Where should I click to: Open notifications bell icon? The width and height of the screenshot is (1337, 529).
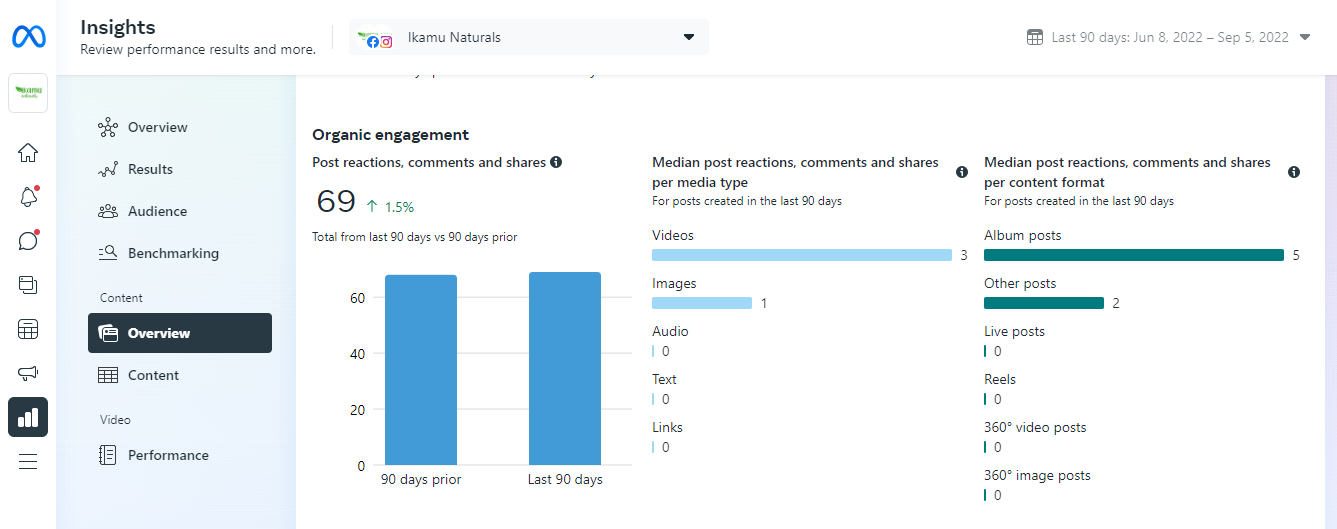point(28,197)
